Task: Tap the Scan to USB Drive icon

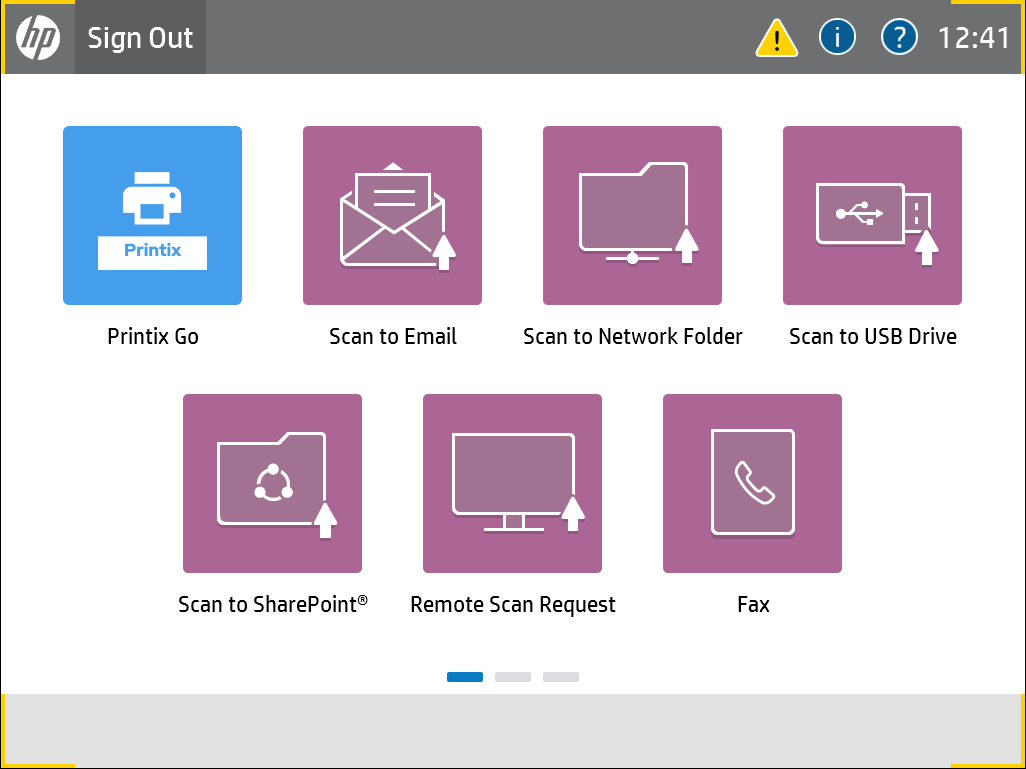Action: pos(872,215)
